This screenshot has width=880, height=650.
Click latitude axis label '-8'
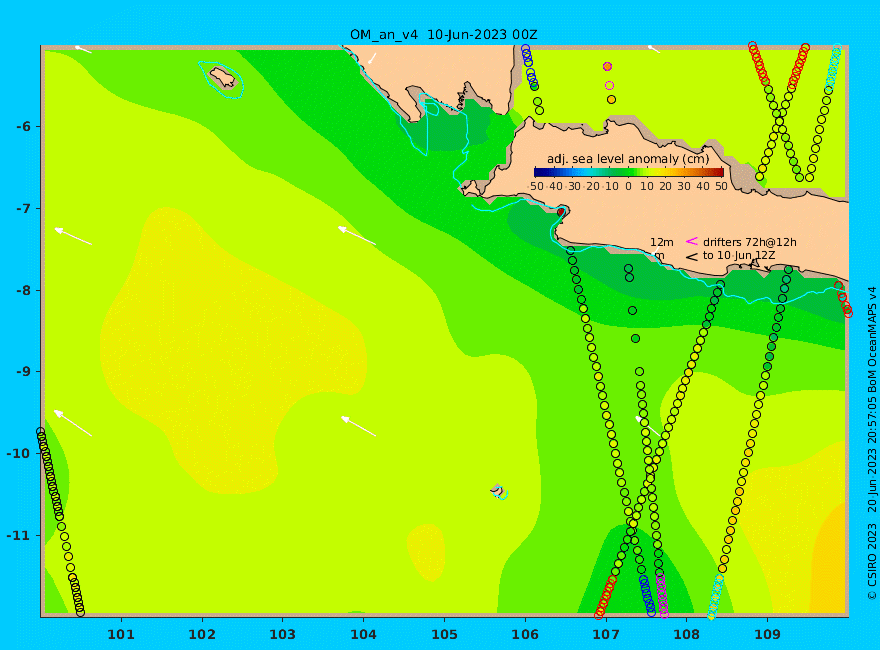(23, 290)
